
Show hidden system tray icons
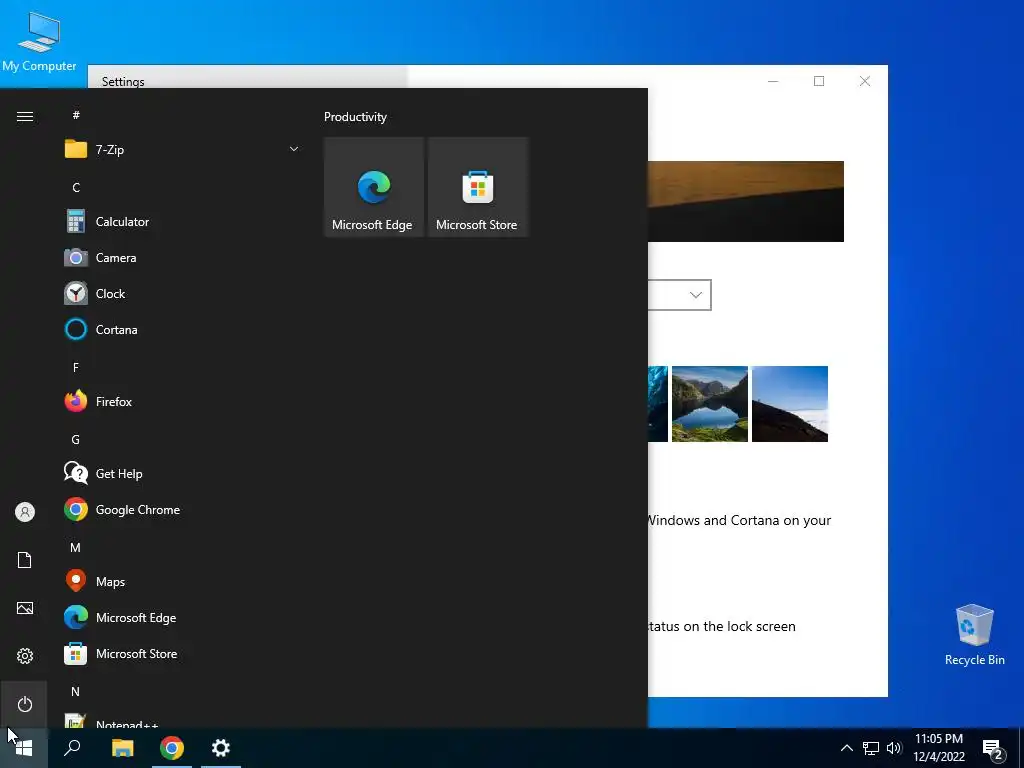click(846, 748)
